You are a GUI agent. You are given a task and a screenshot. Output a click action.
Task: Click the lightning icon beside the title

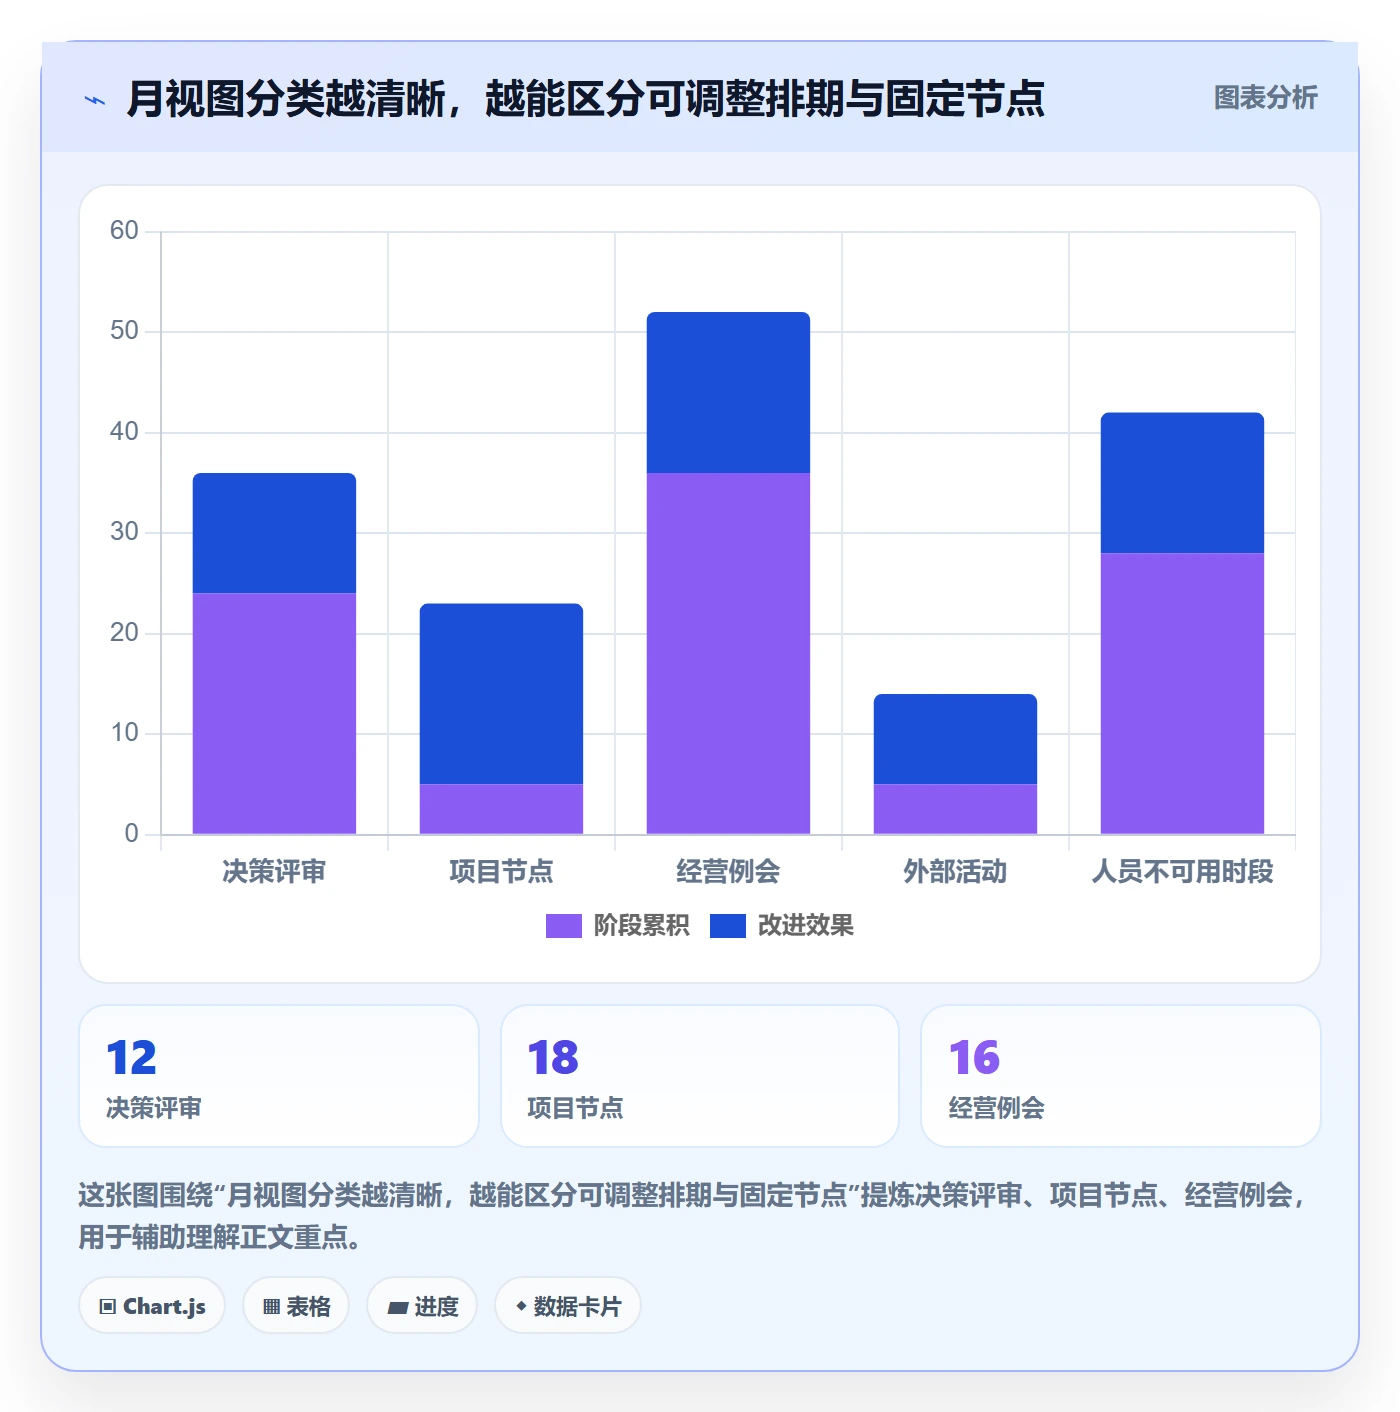point(95,100)
